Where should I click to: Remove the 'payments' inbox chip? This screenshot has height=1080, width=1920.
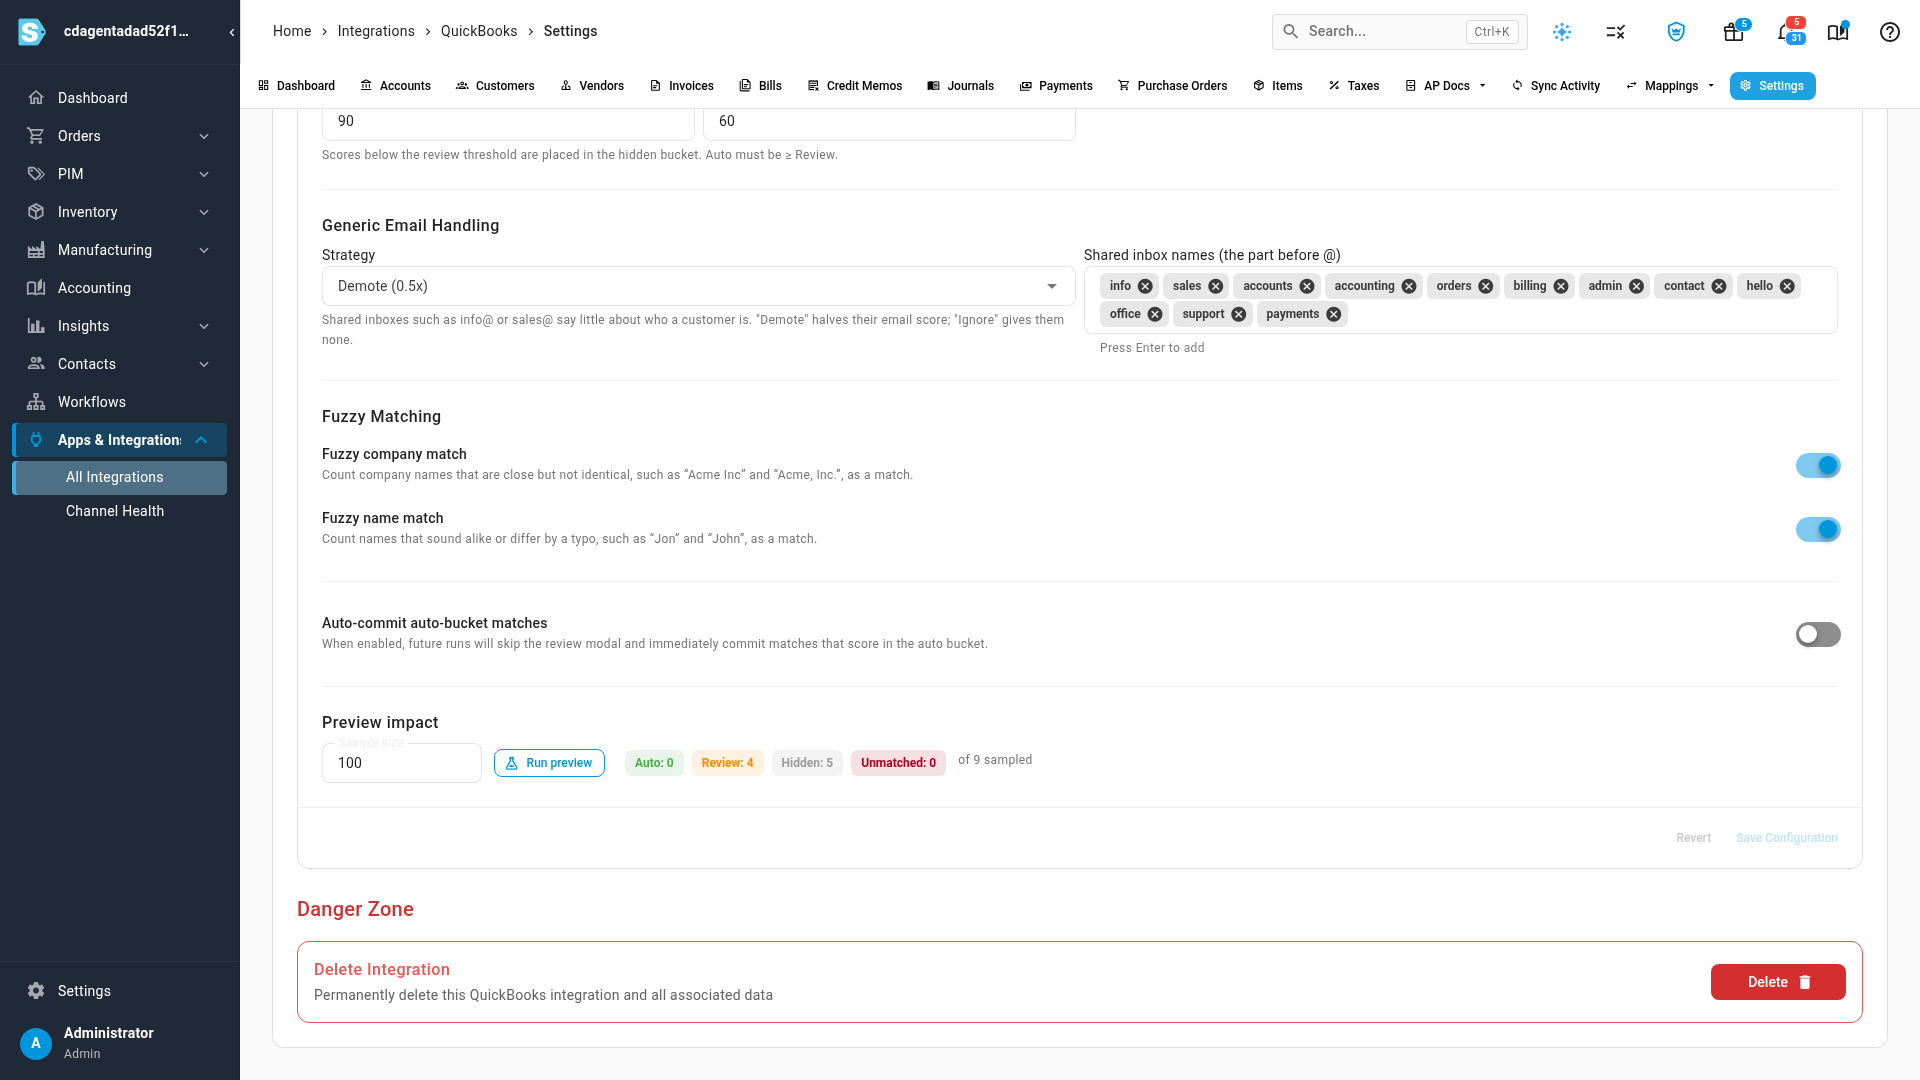(x=1333, y=314)
